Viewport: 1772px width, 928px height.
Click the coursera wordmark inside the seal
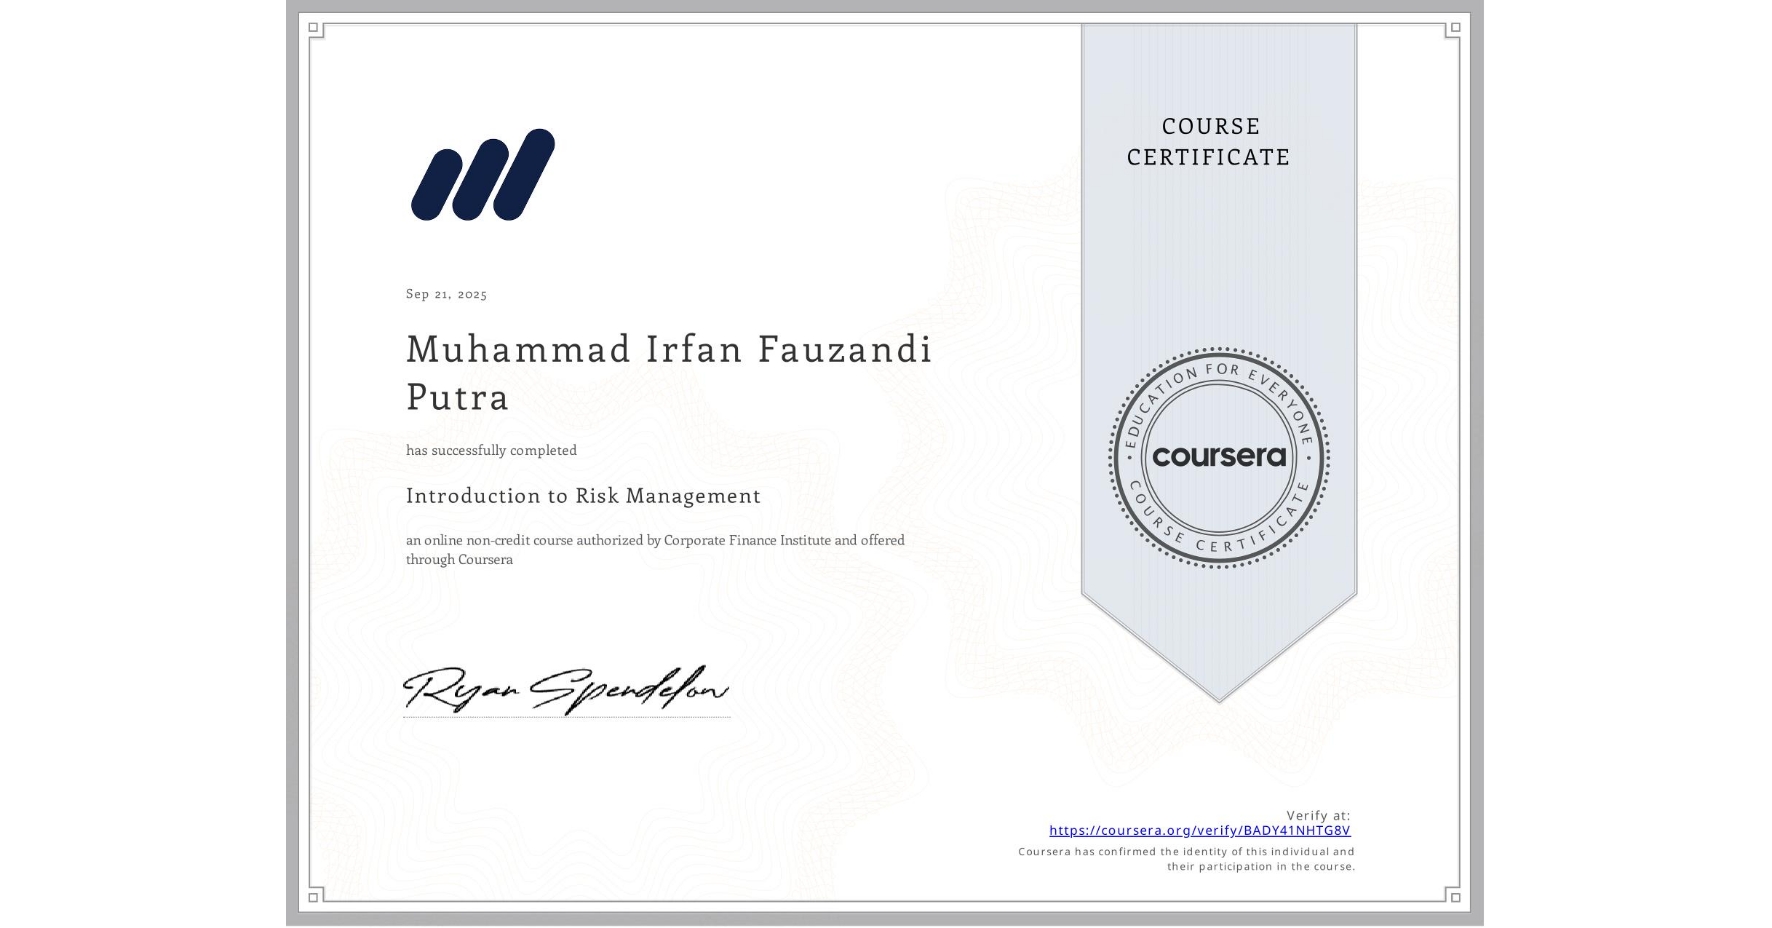[x=1219, y=456]
